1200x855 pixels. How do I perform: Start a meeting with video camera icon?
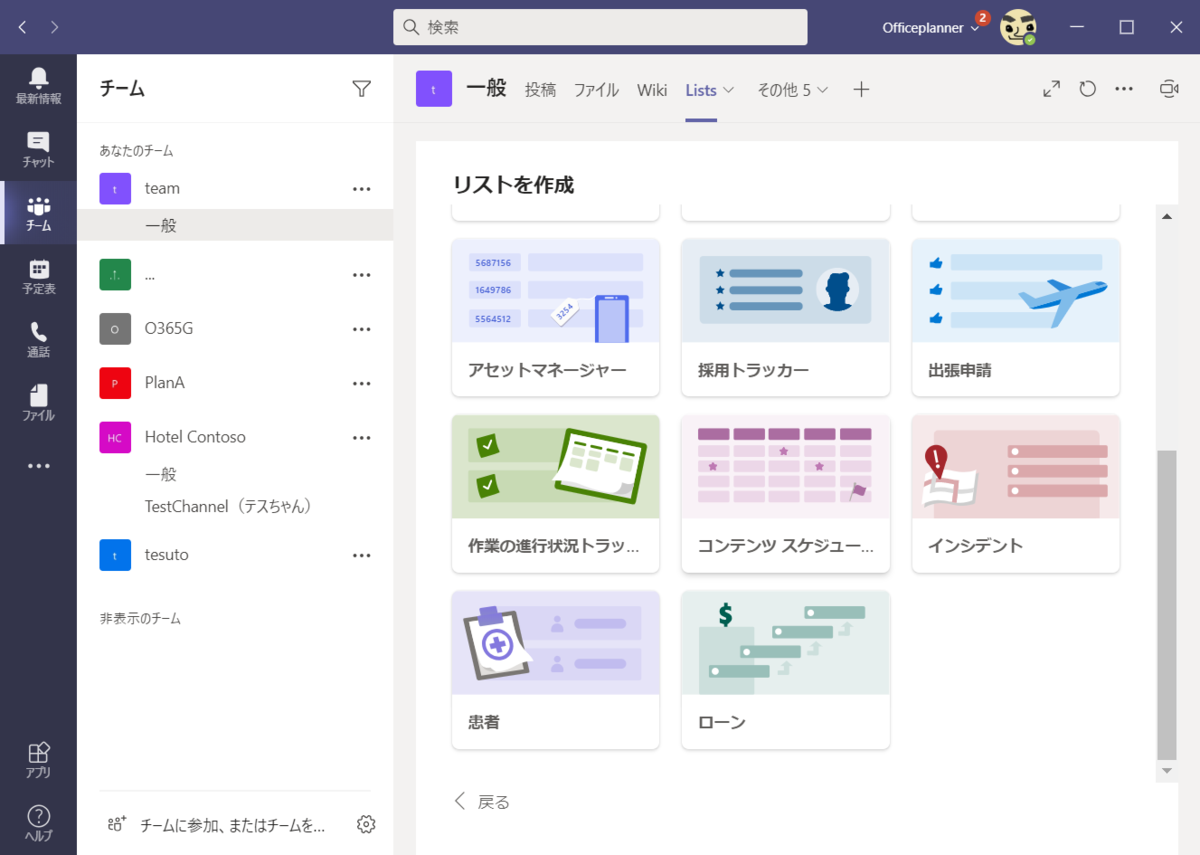(1169, 89)
